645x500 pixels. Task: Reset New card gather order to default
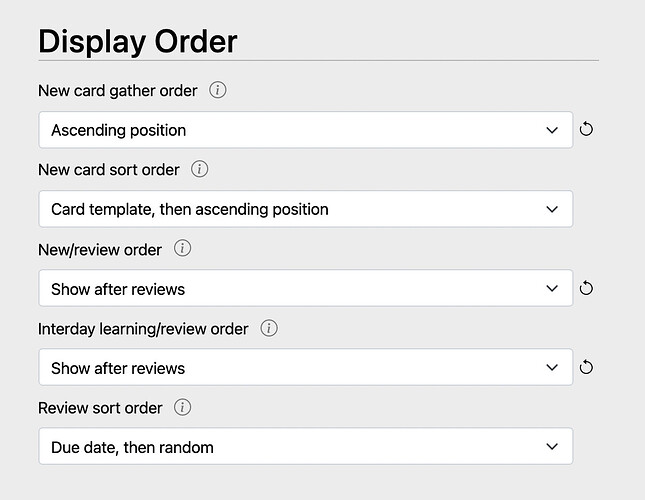[x=587, y=130]
